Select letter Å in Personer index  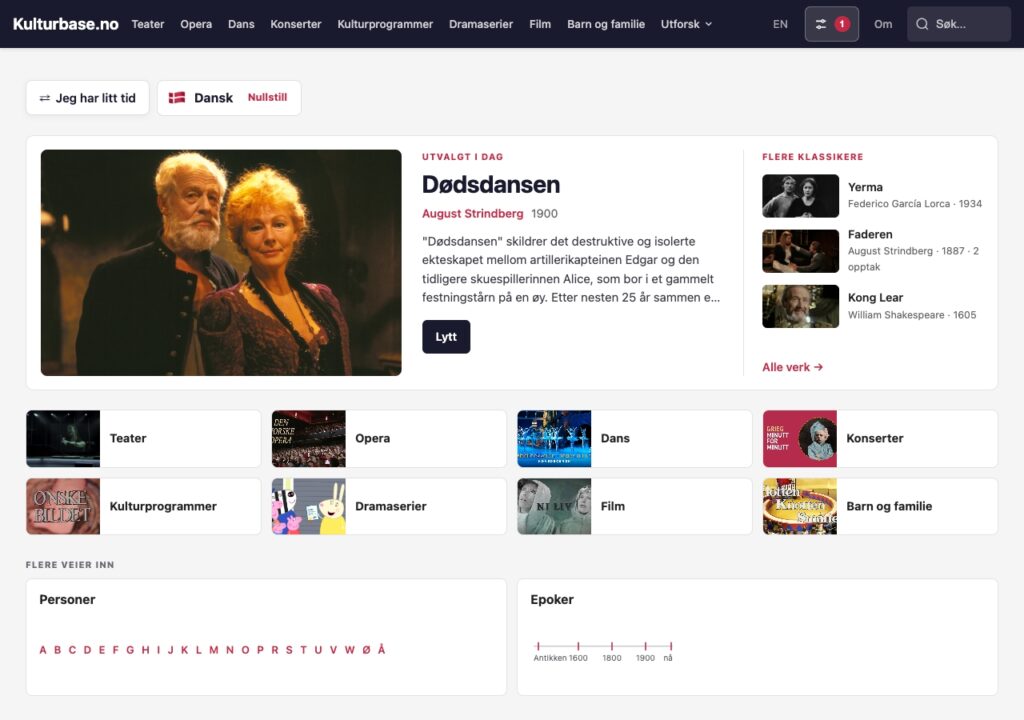pos(381,649)
